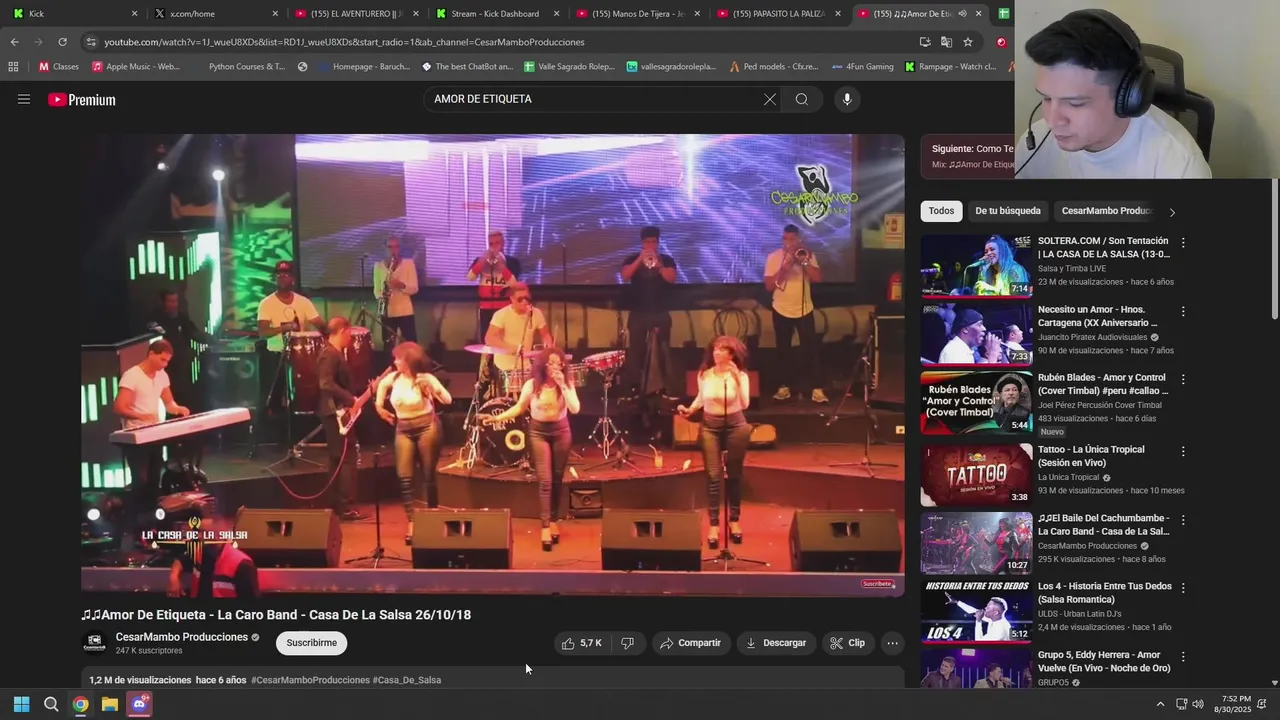Open options menu for SOLTERA.COM video
The width and height of the screenshot is (1280, 720).
tap(1183, 243)
